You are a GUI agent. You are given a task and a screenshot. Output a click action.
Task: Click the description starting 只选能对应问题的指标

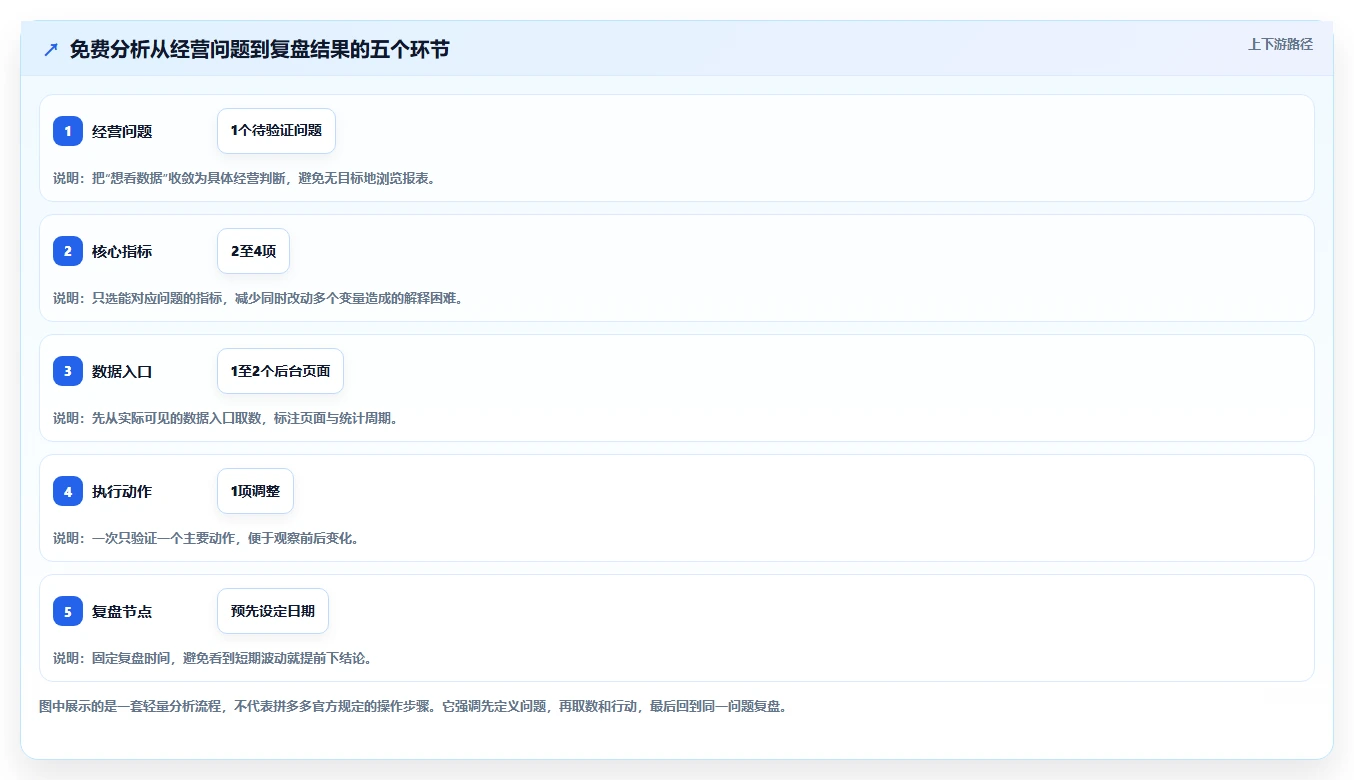click(x=258, y=298)
